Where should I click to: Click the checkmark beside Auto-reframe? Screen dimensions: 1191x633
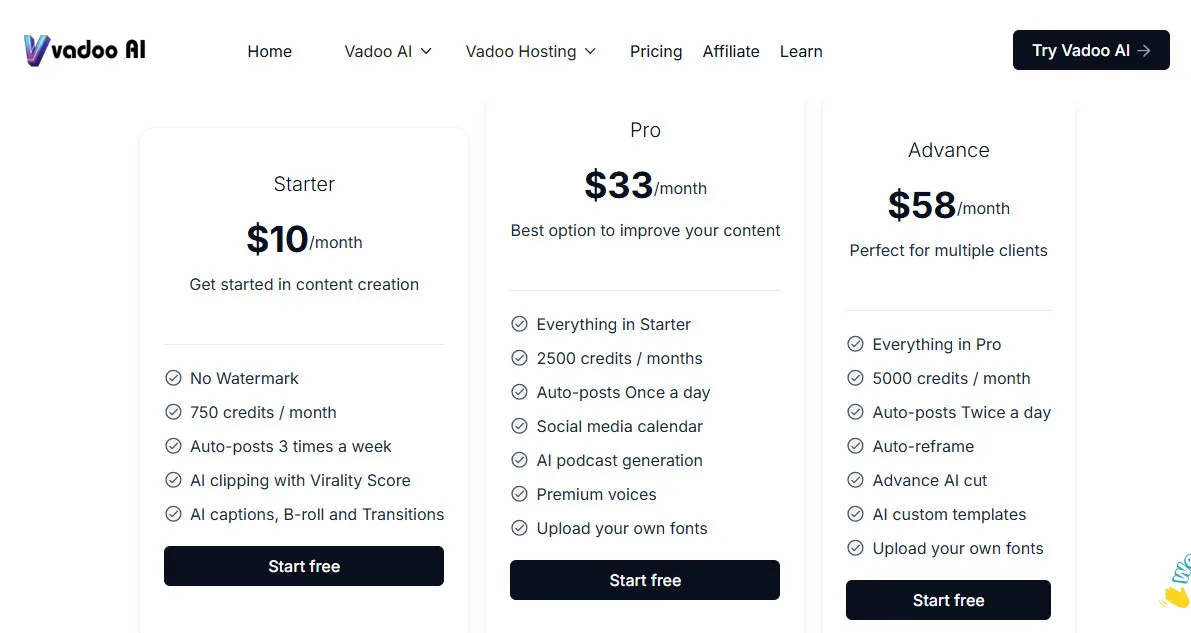(856, 446)
